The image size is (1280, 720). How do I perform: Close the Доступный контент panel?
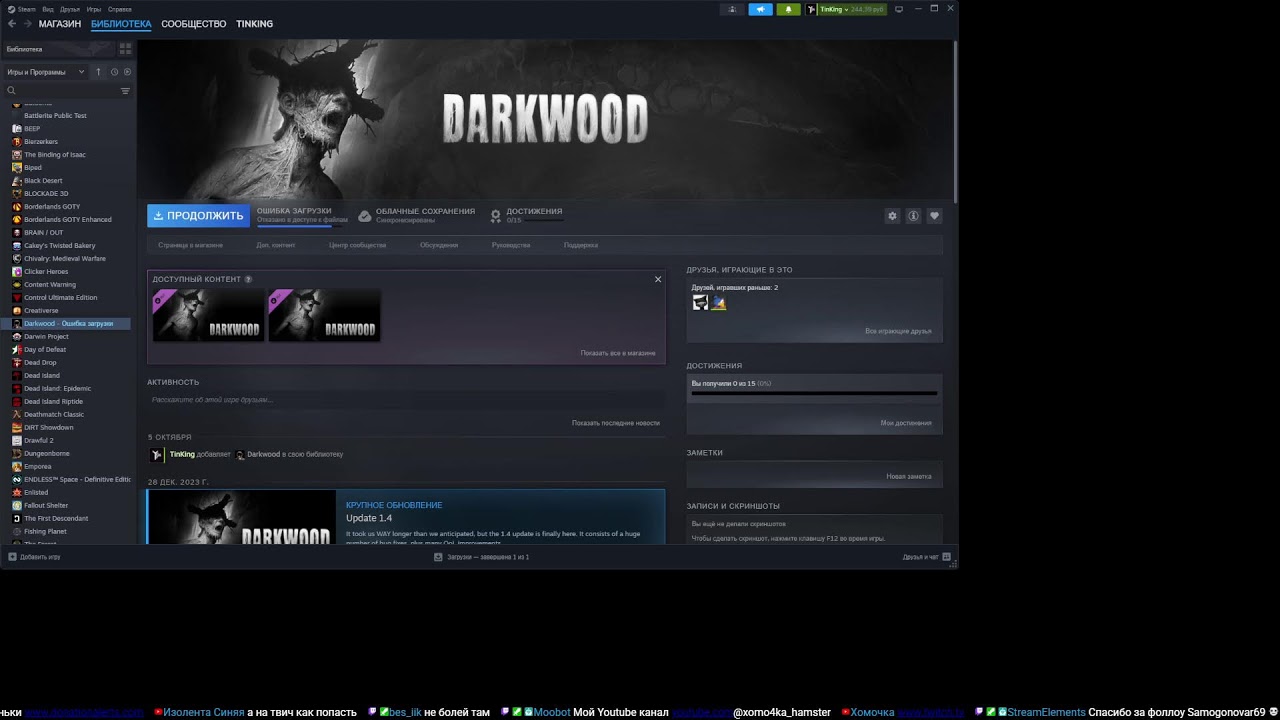click(x=658, y=279)
